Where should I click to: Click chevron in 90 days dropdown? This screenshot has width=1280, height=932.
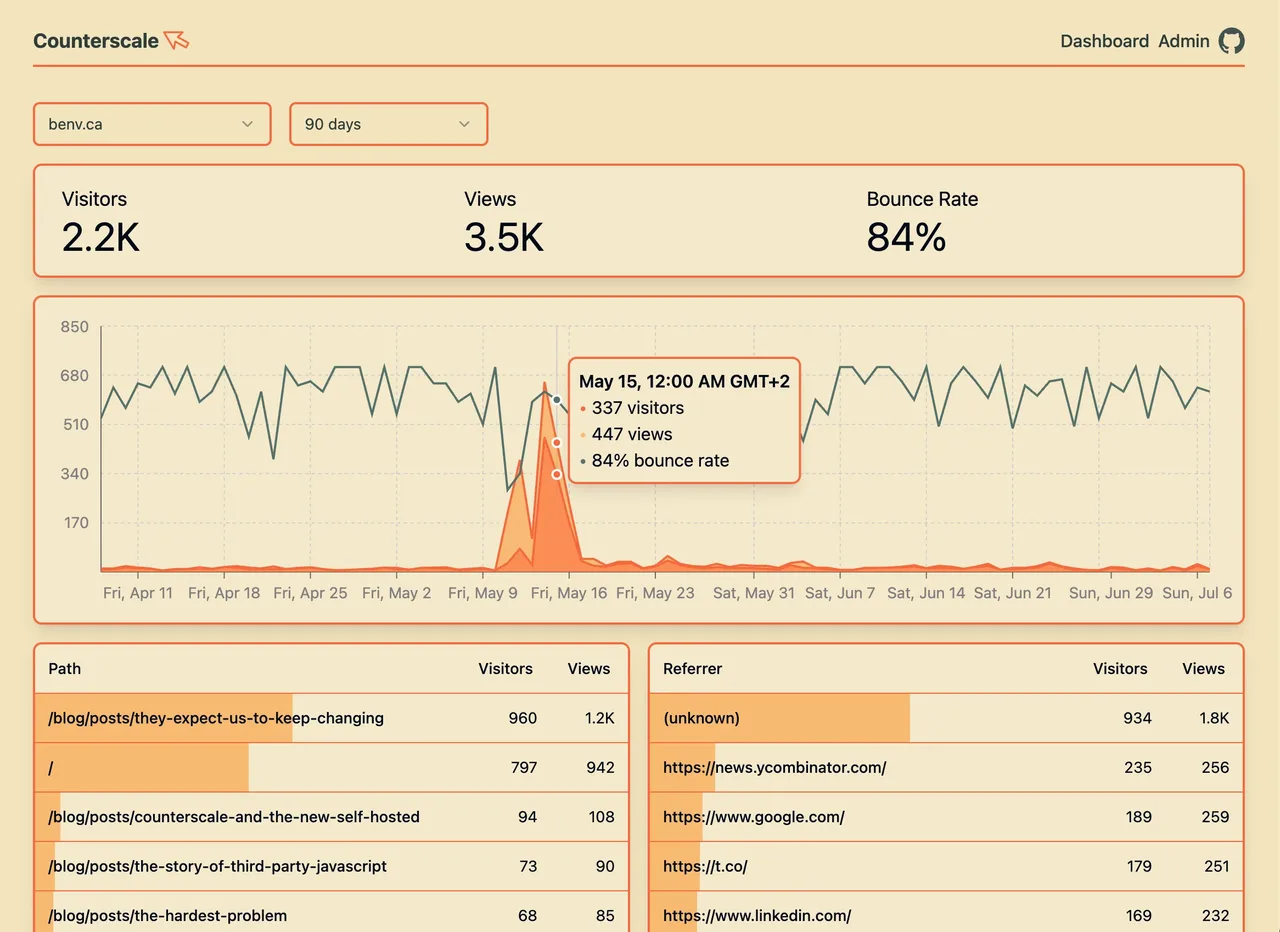[464, 124]
